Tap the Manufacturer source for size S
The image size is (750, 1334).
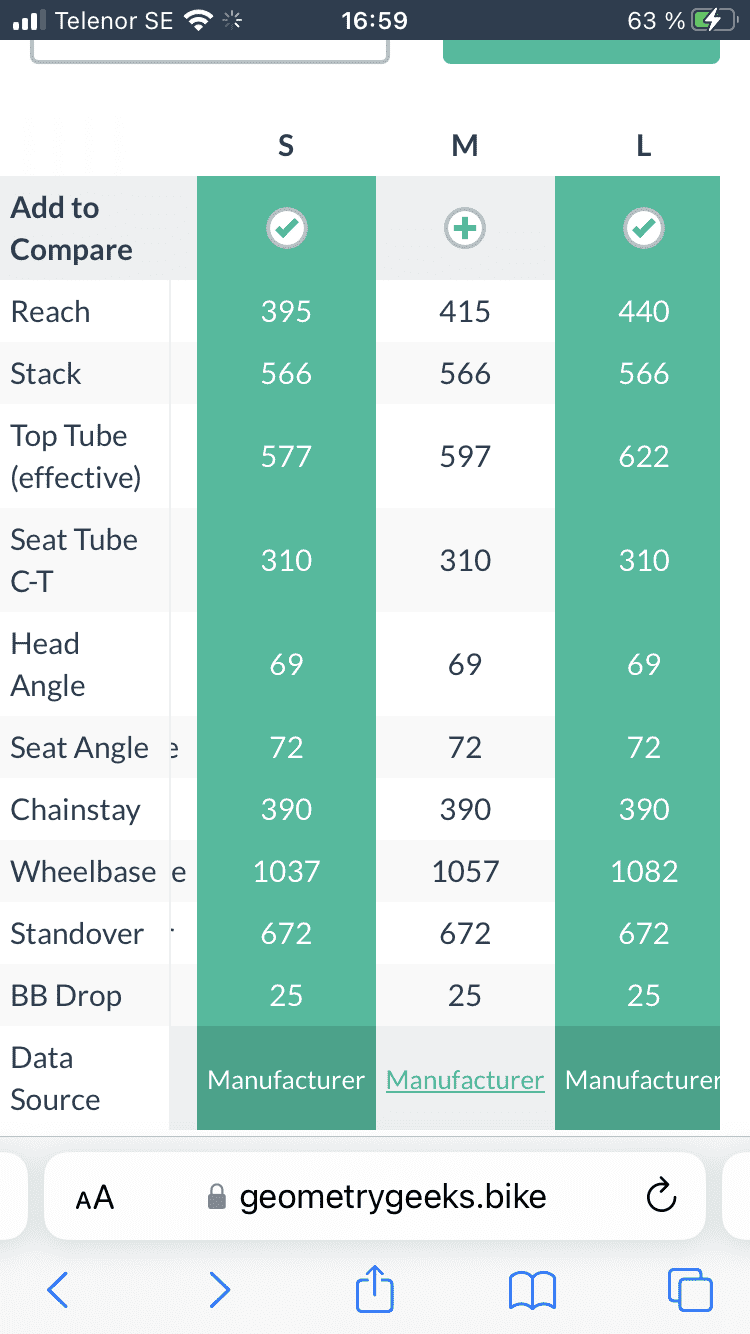pos(286,1080)
